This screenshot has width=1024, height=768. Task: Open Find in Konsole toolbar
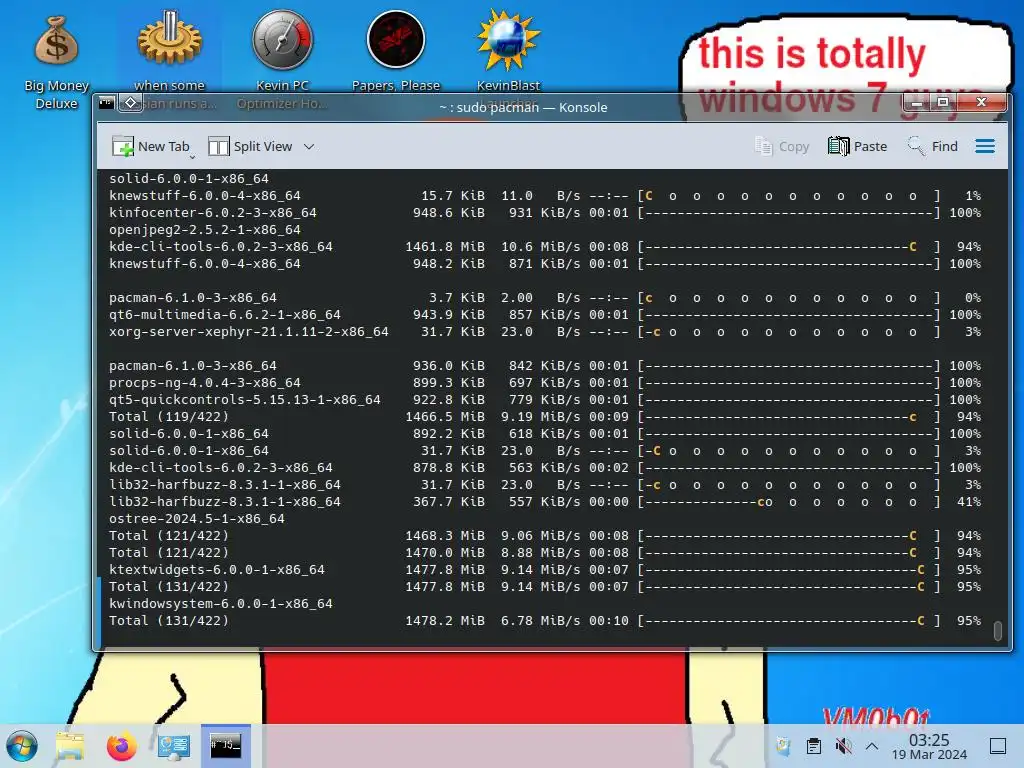coord(933,146)
